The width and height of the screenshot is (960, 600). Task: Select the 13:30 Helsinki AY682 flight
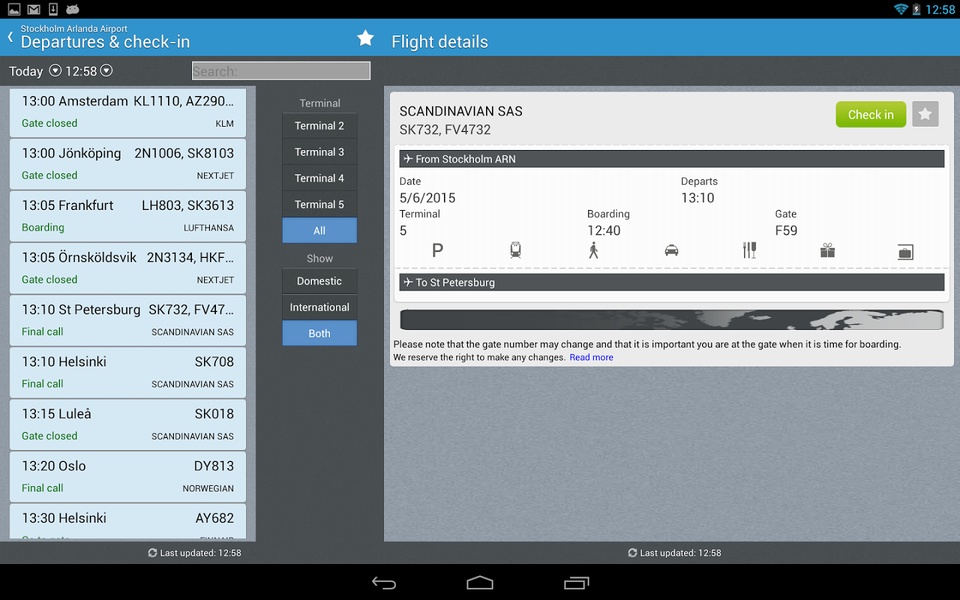128,522
